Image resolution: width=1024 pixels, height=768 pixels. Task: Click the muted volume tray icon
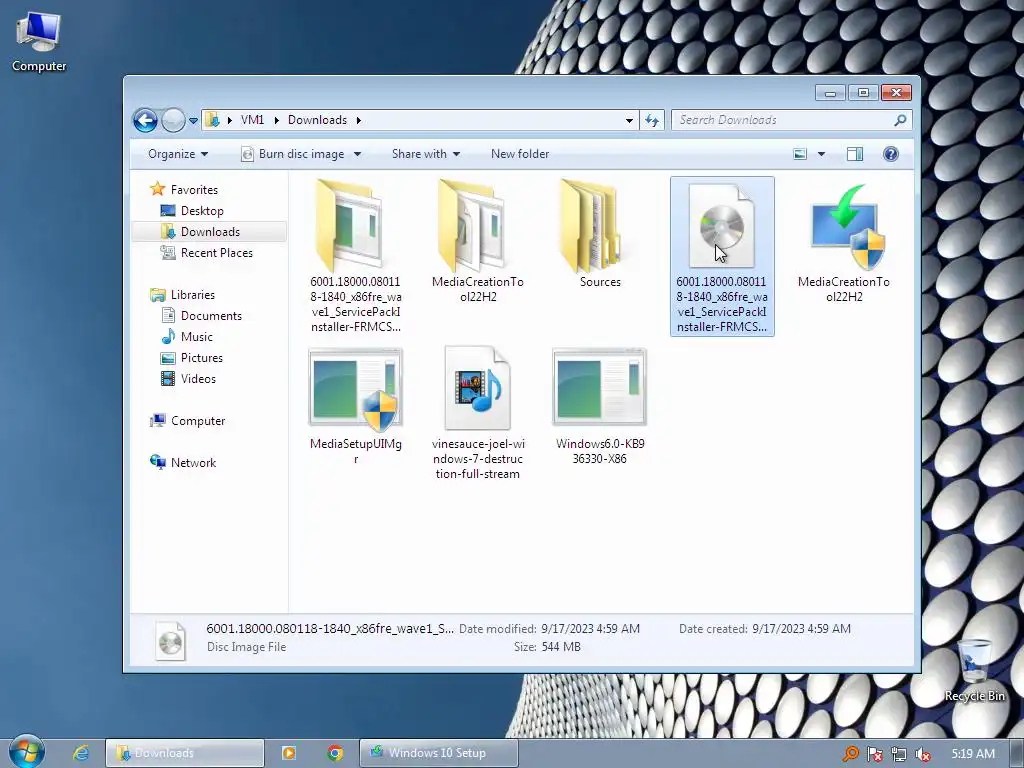pyautogui.click(x=923, y=754)
